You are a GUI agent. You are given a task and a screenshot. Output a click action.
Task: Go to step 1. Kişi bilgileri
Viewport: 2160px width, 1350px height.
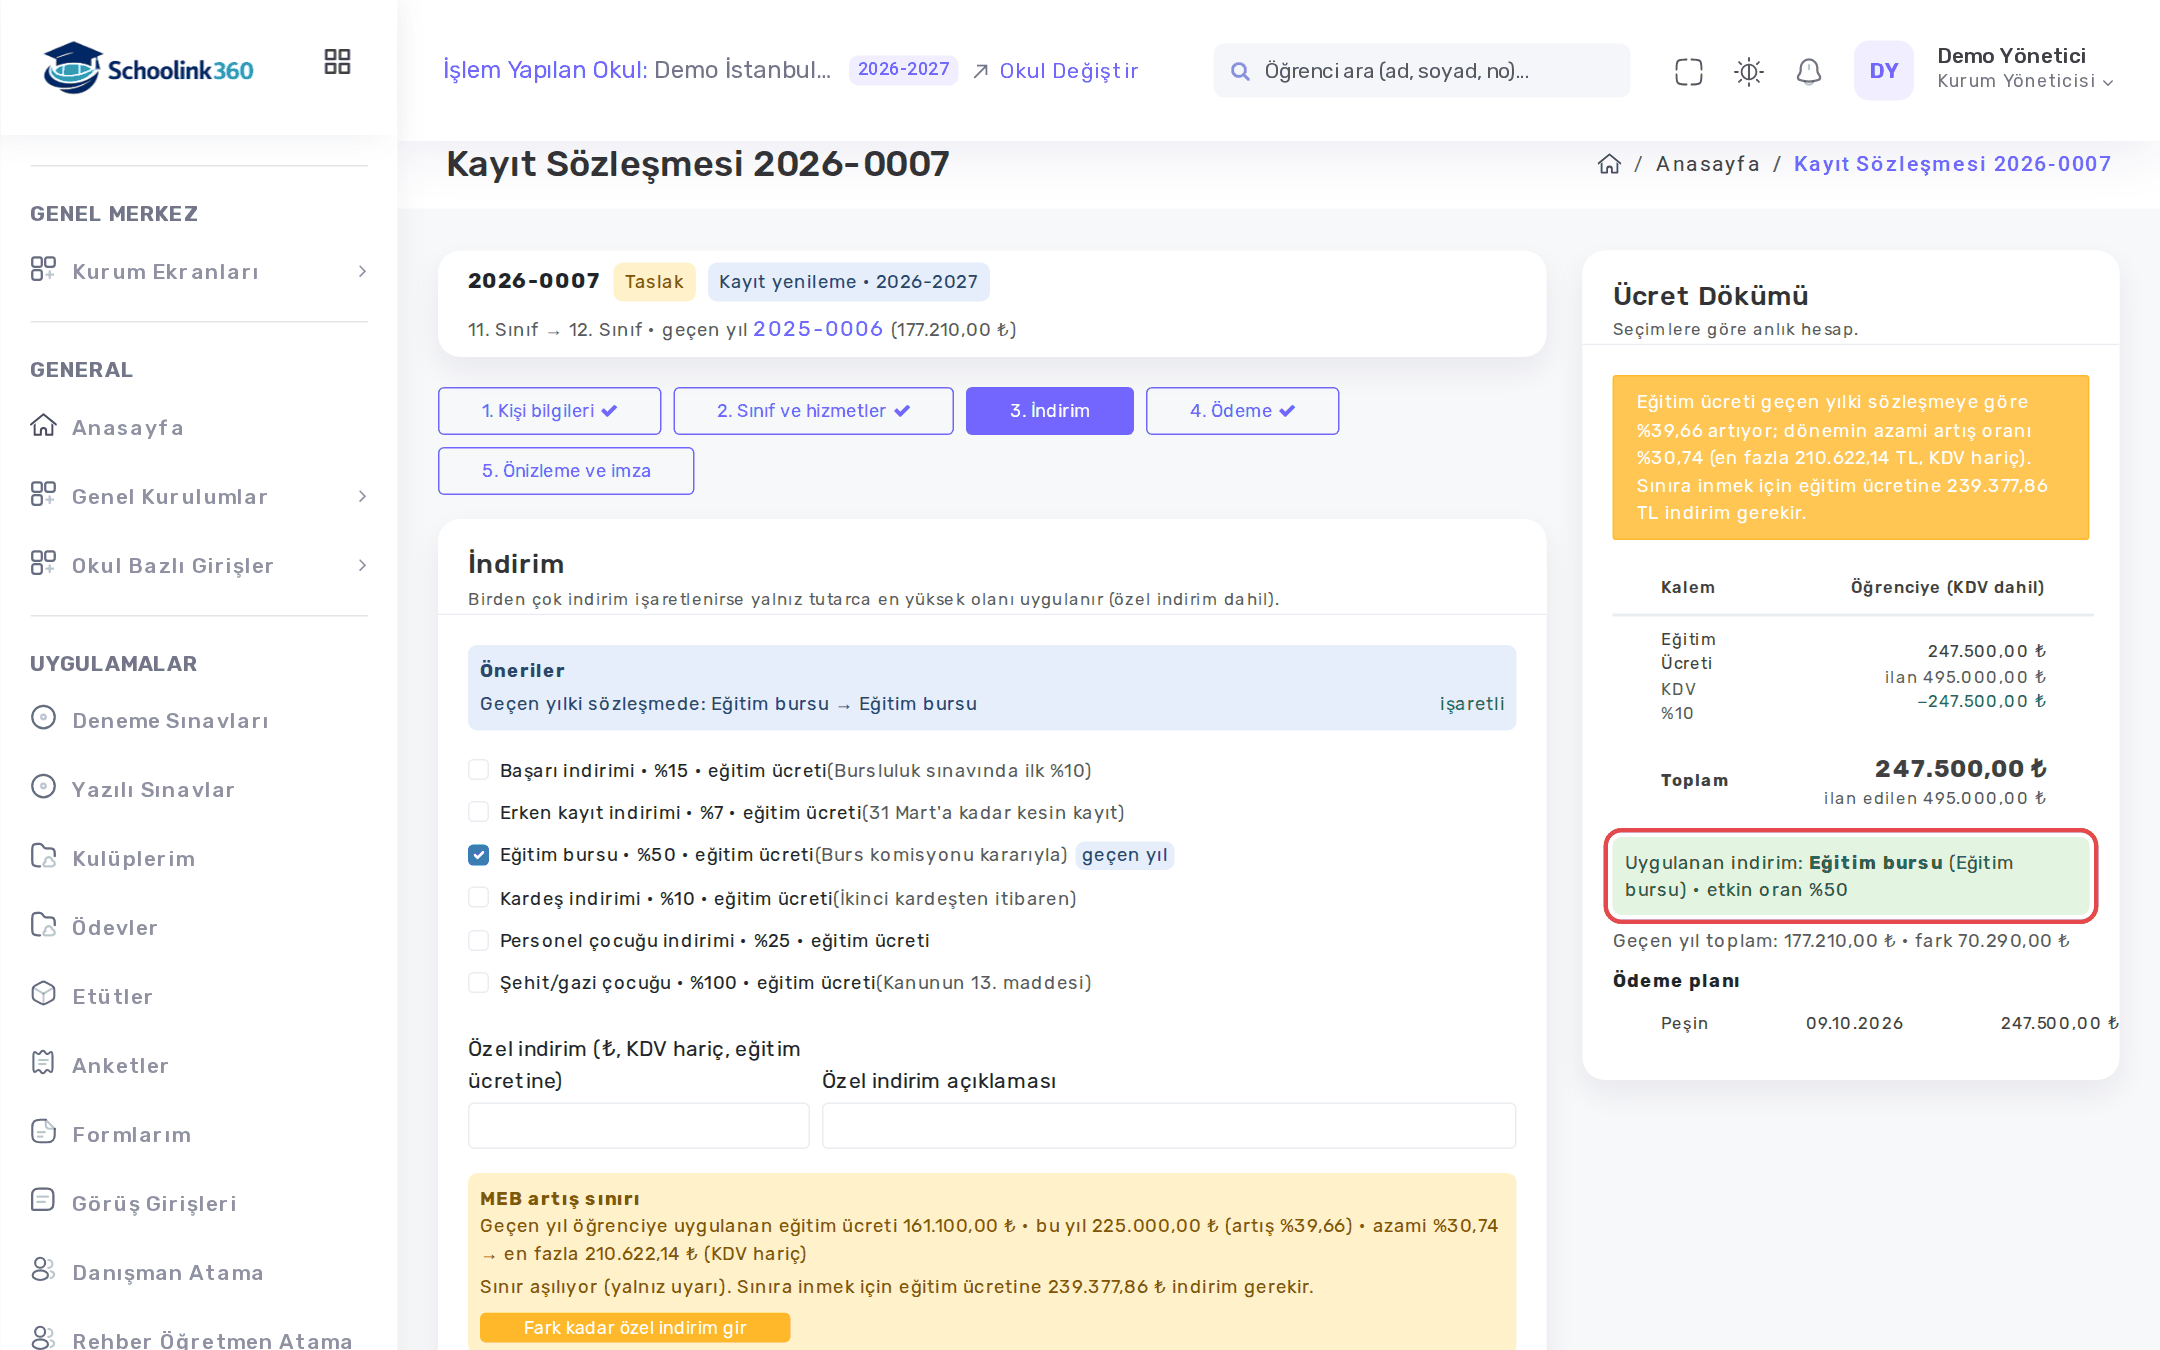point(549,411)
